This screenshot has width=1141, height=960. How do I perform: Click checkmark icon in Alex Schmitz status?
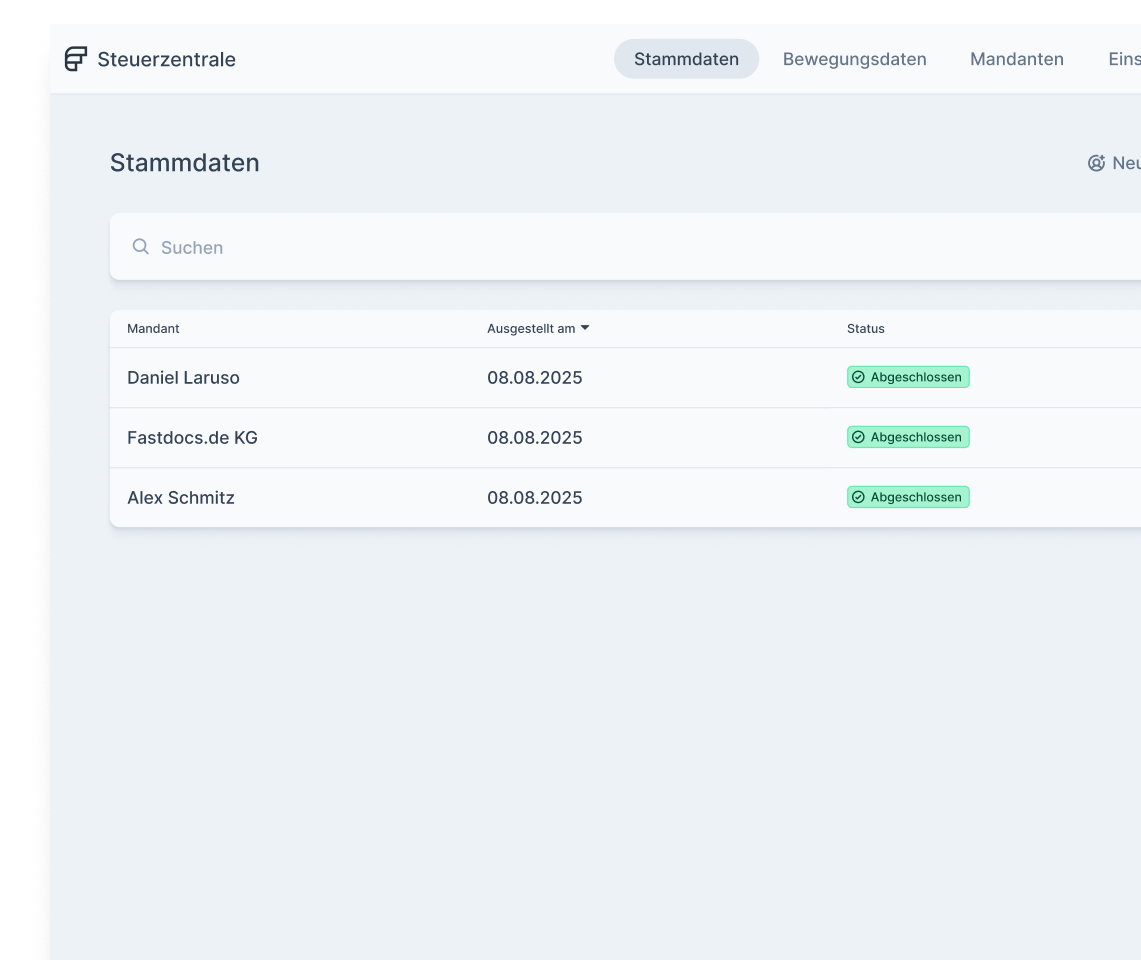(858, 498)
